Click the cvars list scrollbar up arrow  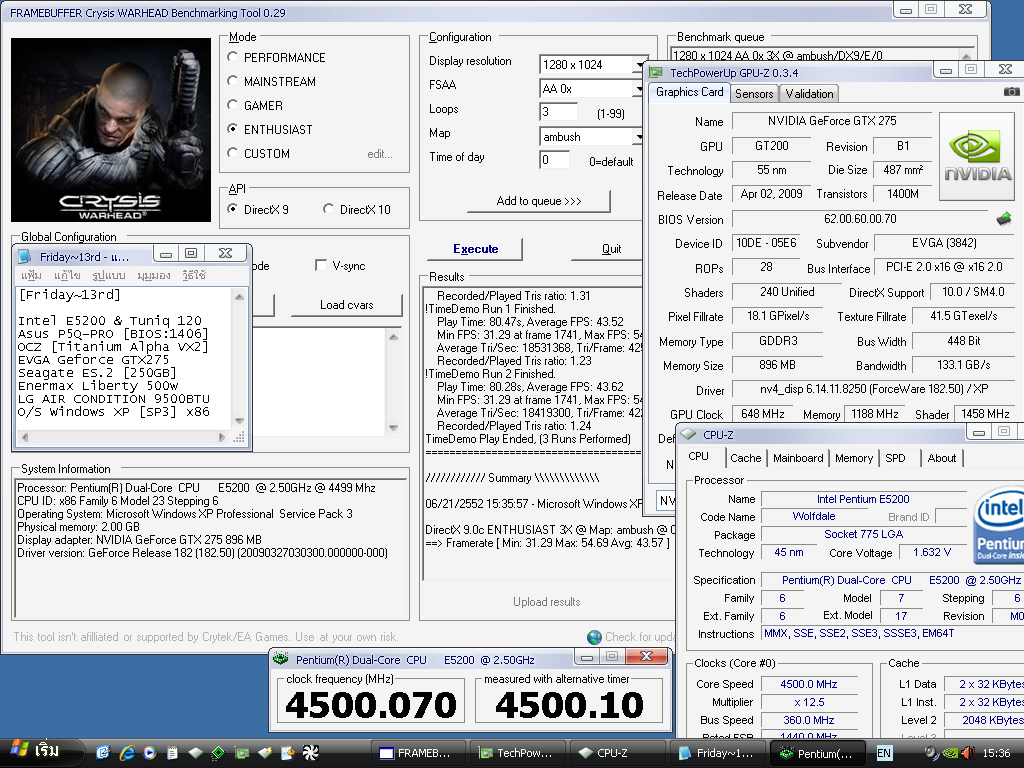[x=393, y=337]
